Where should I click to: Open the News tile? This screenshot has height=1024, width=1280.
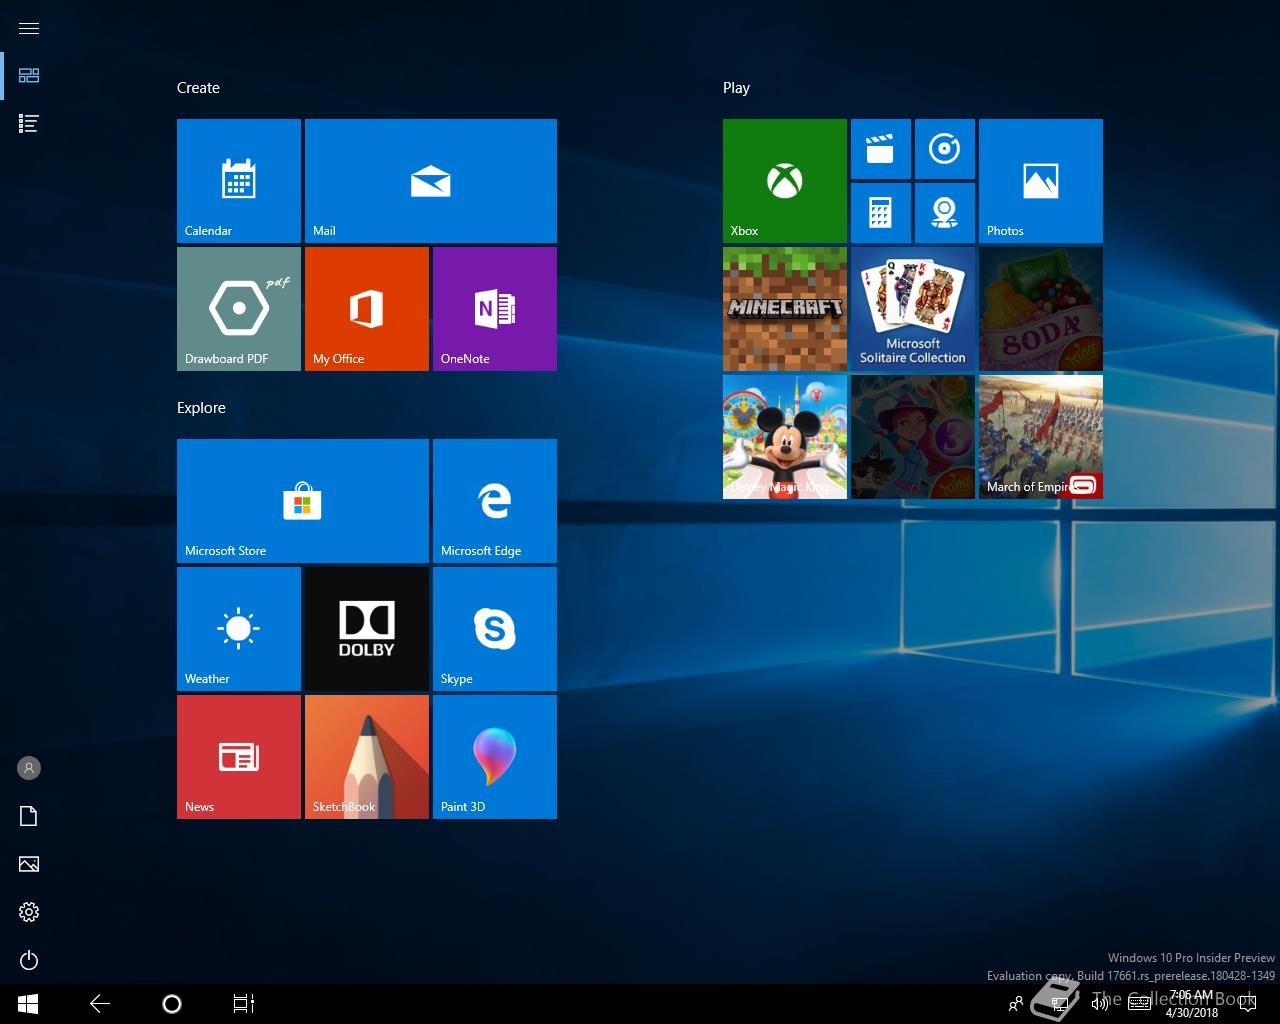pyautogui.click(x=239, y=757)
